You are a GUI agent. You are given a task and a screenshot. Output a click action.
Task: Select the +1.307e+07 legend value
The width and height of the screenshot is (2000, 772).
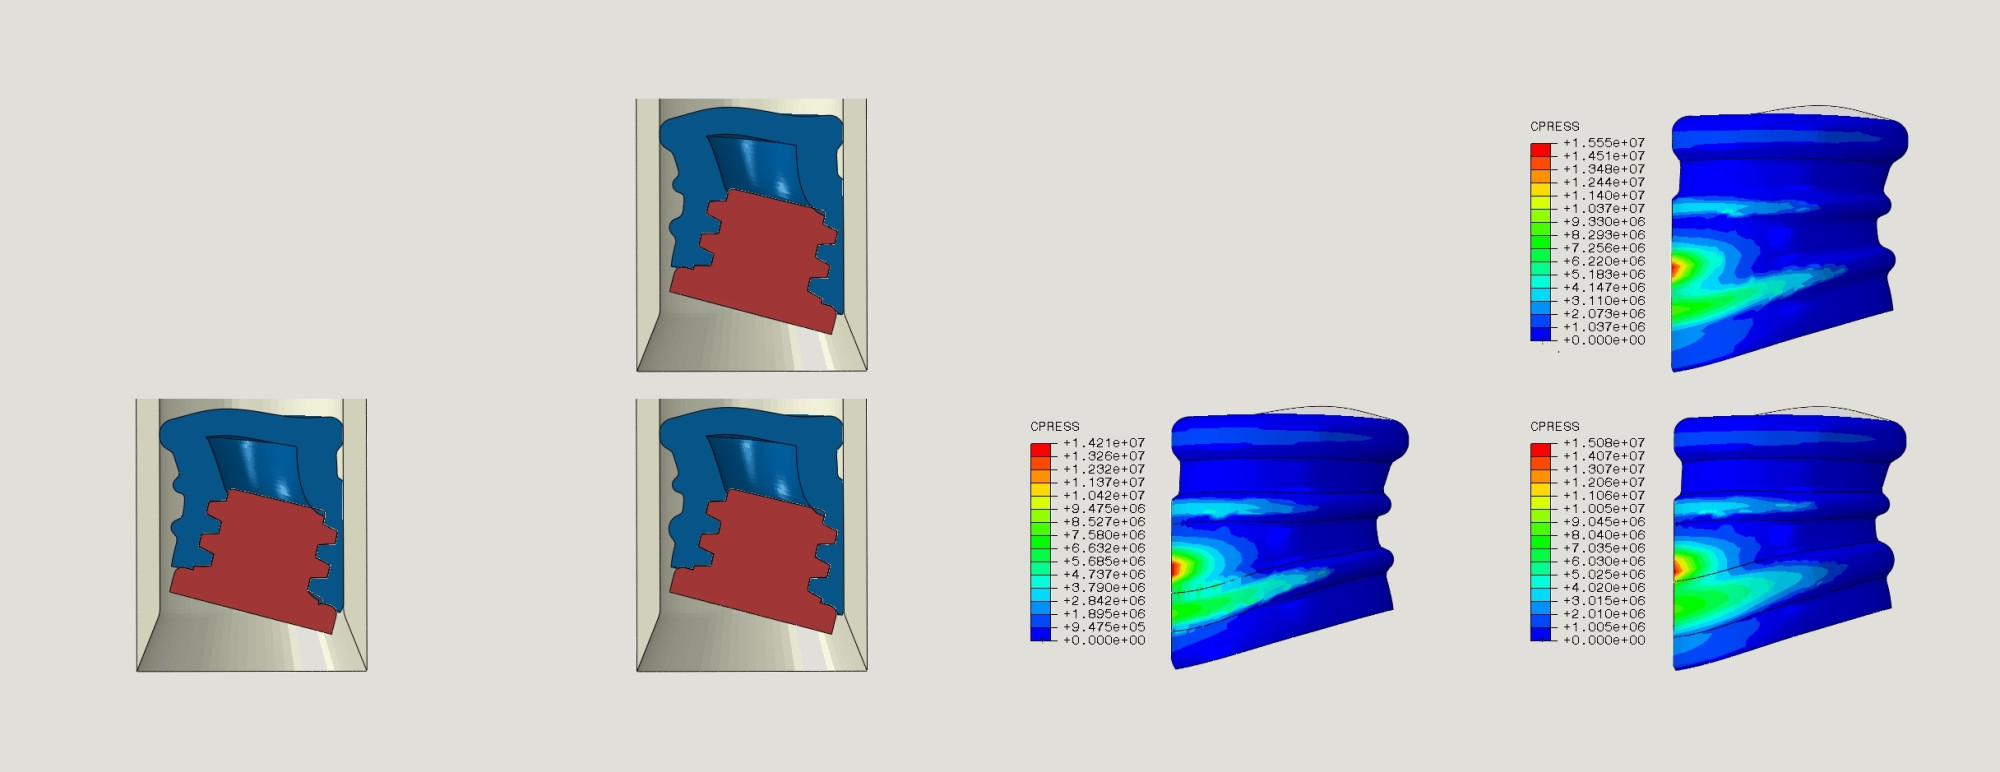click(1604, 469)
